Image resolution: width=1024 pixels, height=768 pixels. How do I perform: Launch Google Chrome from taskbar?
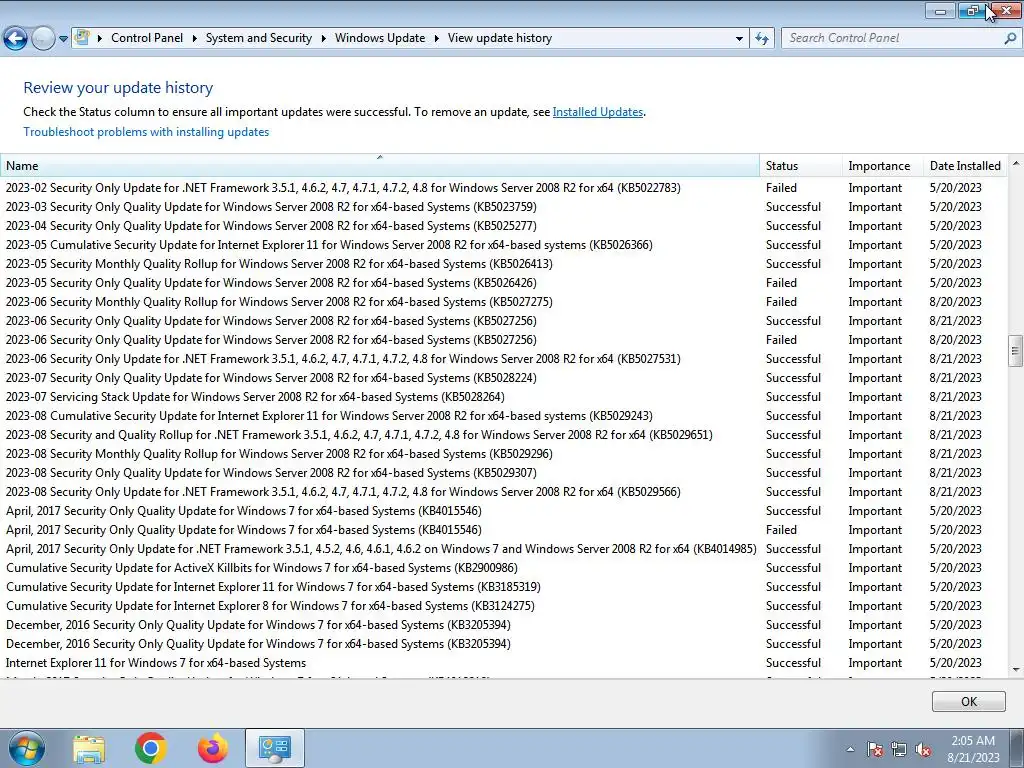coord(151,748)
